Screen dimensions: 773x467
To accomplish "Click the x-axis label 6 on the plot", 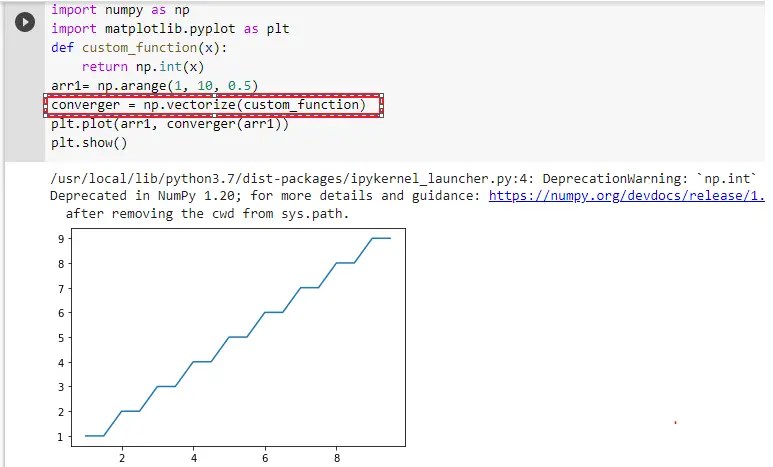I will coord(265,458).
